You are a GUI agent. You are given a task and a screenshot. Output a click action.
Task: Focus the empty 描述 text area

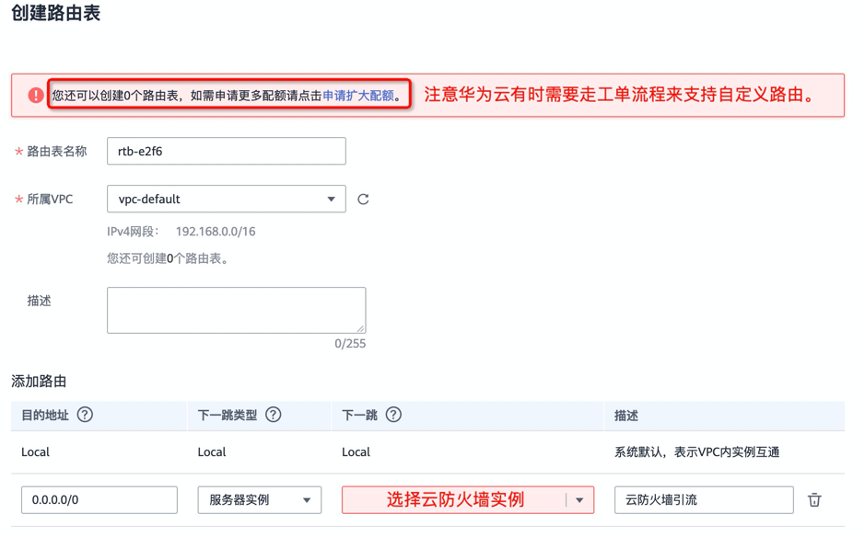click(236, 310)
